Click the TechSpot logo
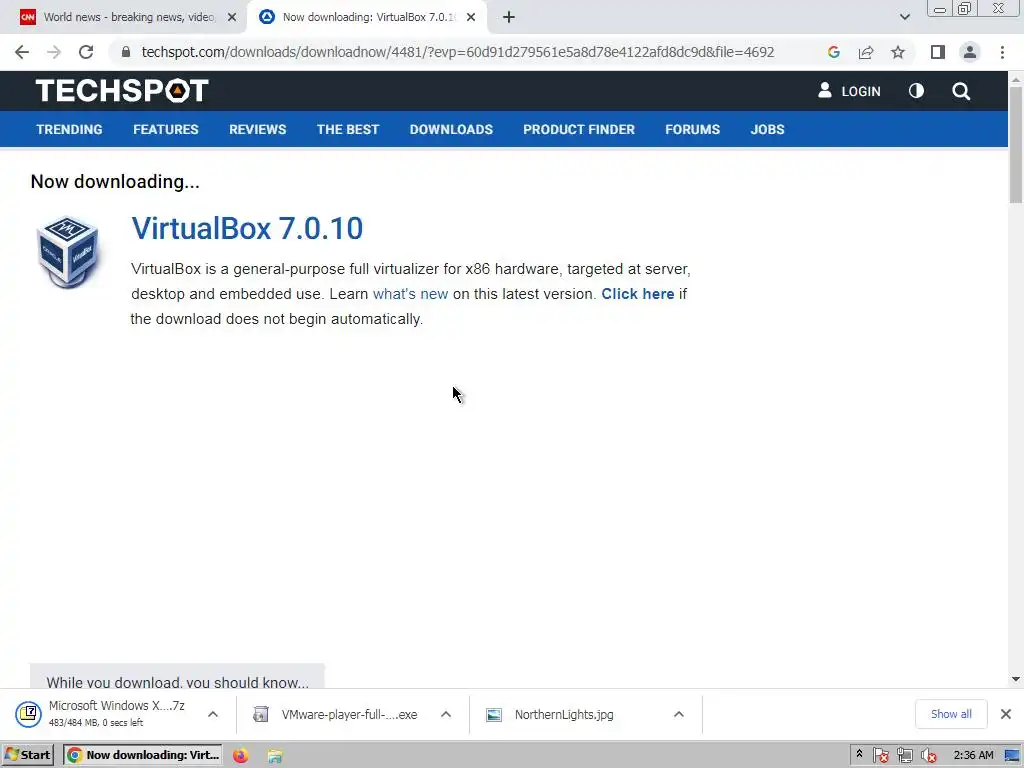1024x768 pixels. tap(122, 91)
